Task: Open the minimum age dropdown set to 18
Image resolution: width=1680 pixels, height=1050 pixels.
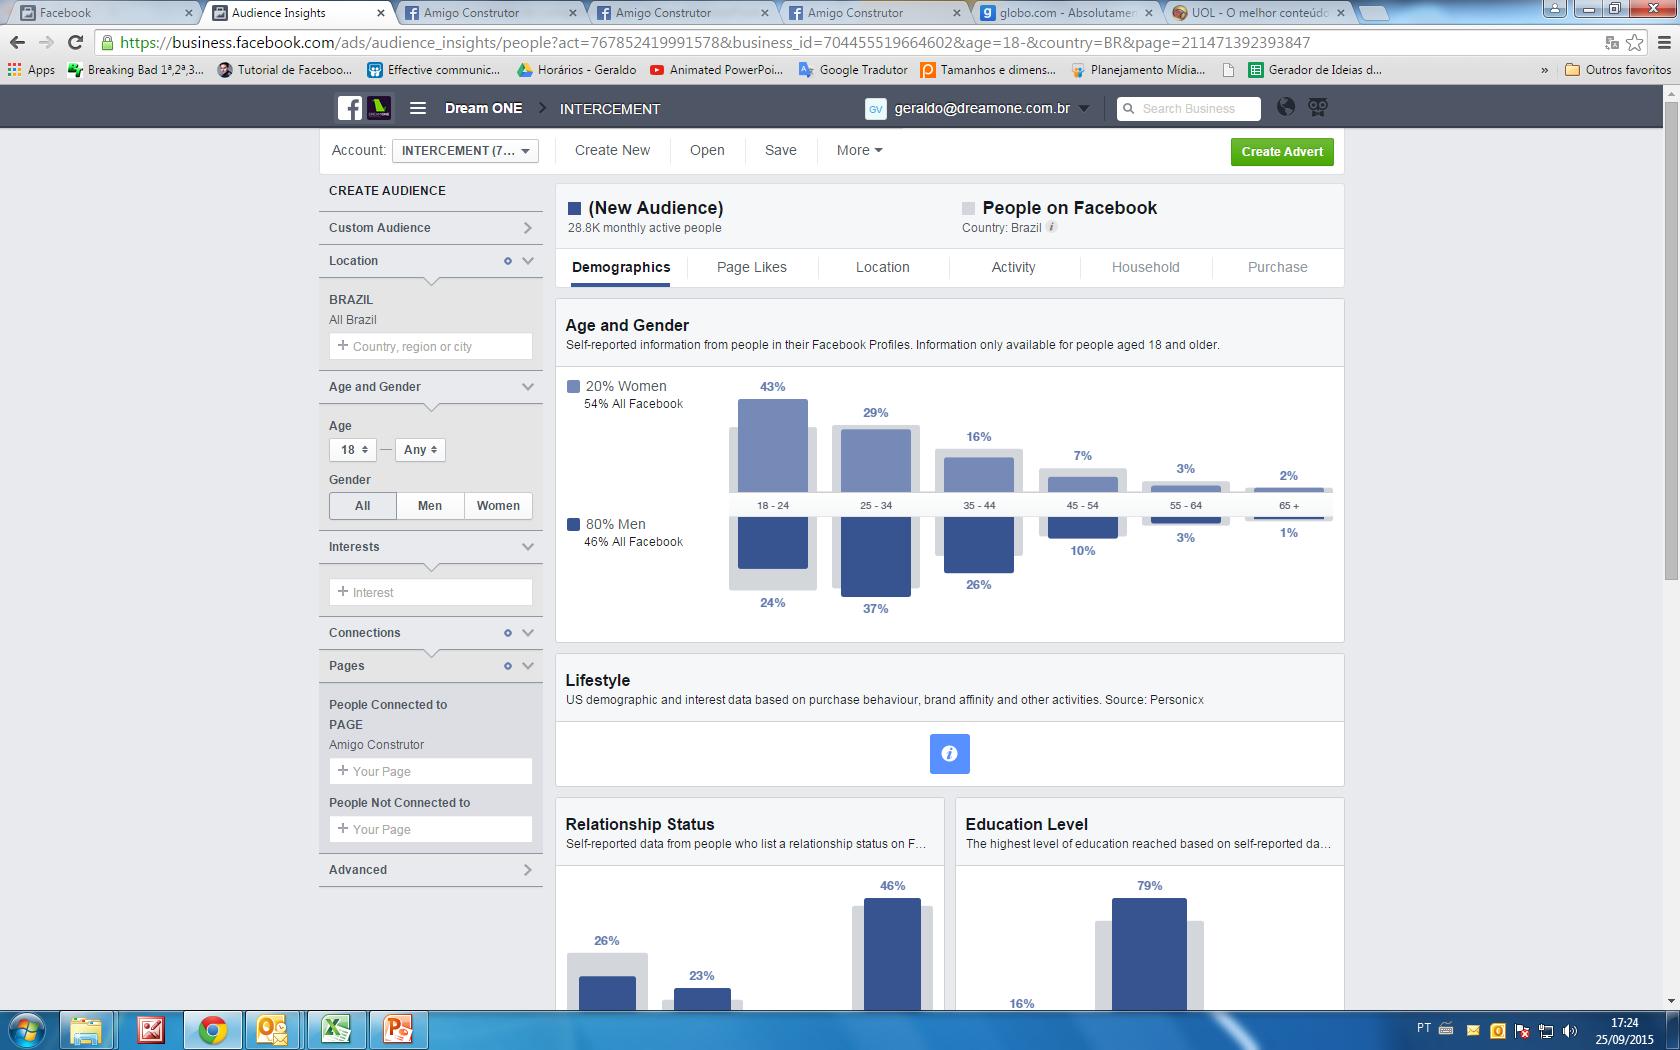Action: [351, 450]
